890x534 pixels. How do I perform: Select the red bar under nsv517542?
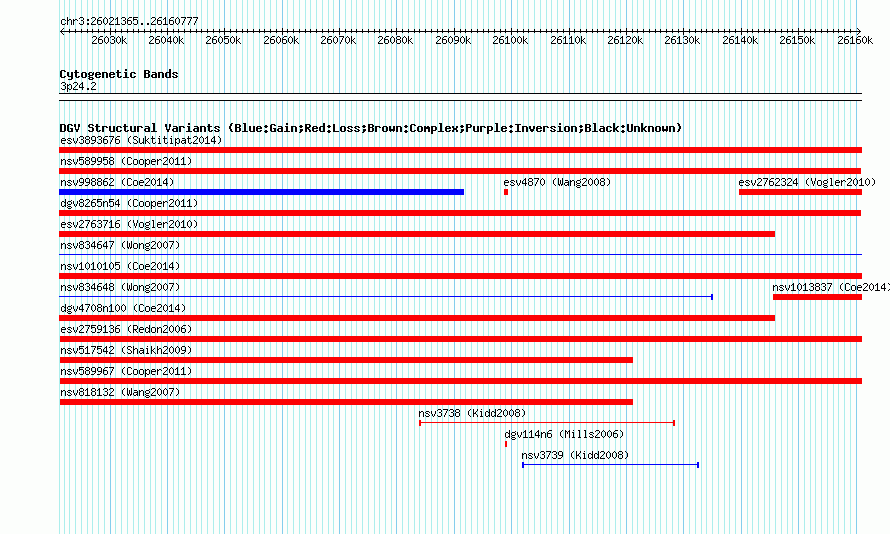click(x=346, y=360)
